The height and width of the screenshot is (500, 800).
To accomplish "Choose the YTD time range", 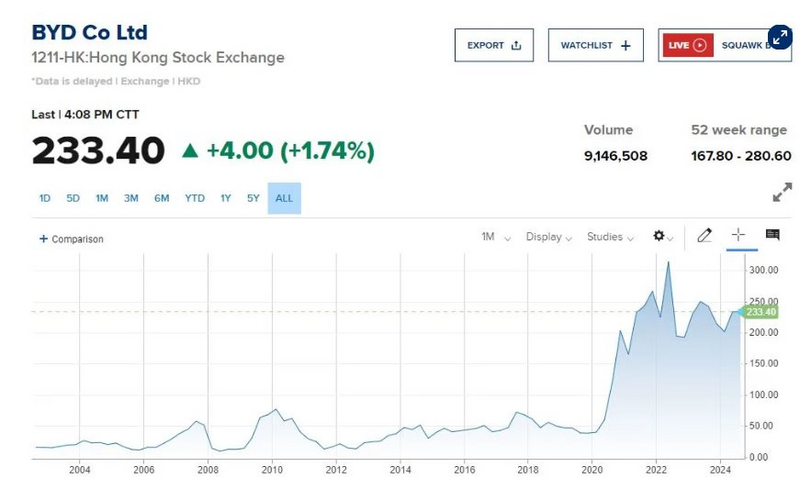I will [x=195, y=198].
